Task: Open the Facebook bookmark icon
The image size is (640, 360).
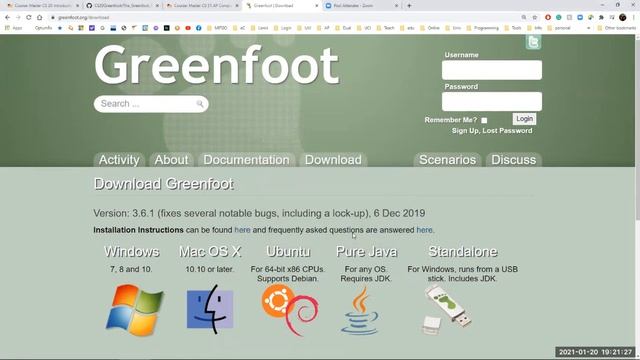Action: pyautogui.click(x=198, y=28)
